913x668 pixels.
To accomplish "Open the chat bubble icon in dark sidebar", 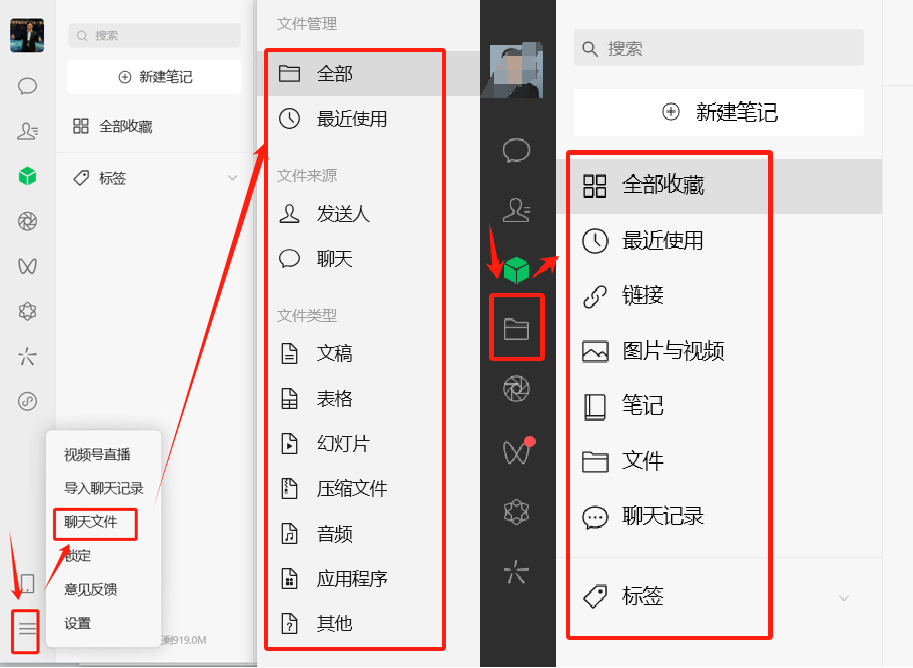I will pos(516,151).
